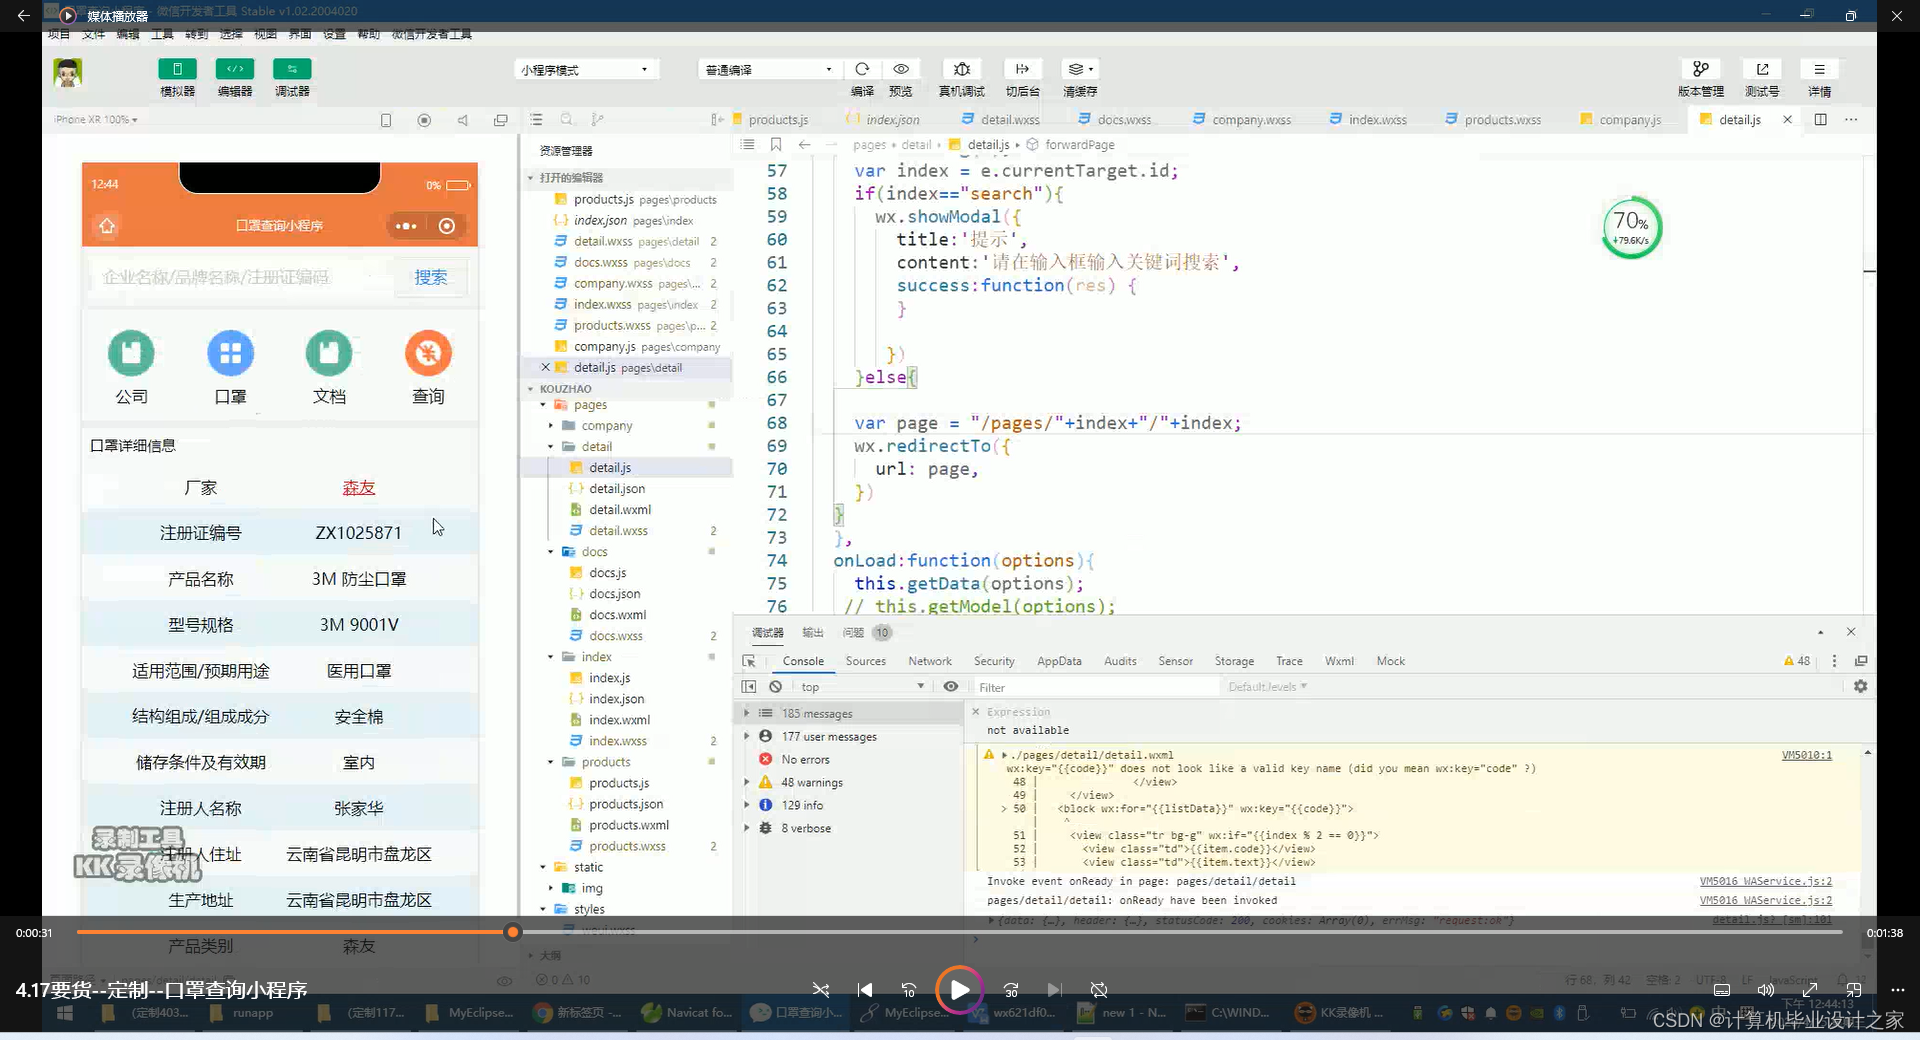Click the 搜索 search button in simulator
The image size is (1920, 1040).
431,277
